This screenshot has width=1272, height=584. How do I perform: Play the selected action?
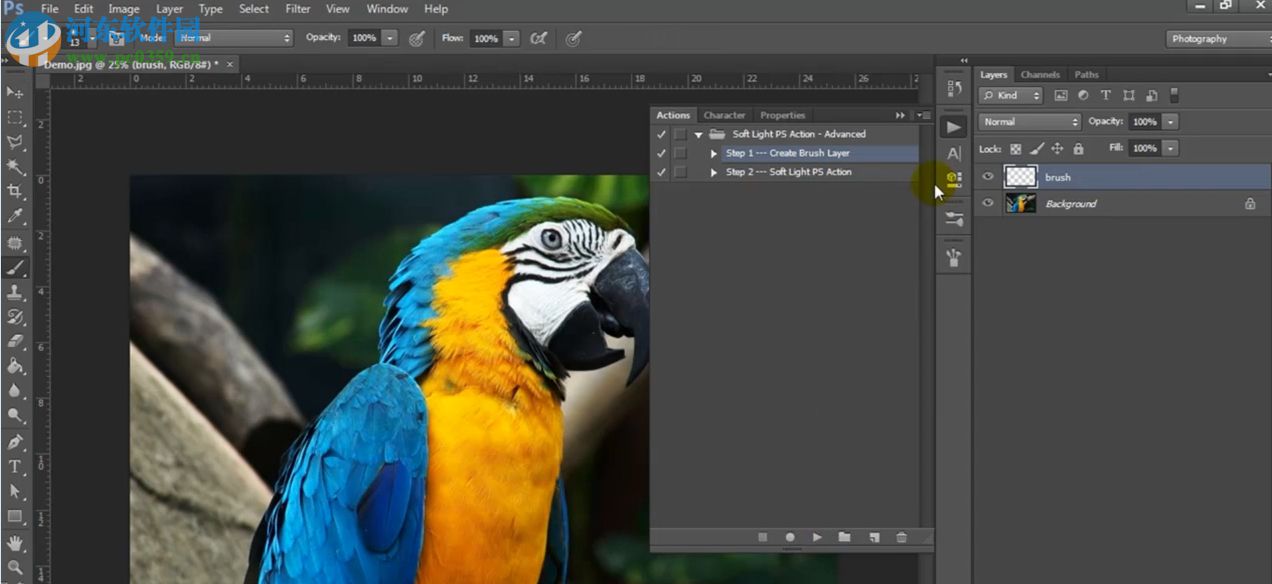click(x=817, y=537)
